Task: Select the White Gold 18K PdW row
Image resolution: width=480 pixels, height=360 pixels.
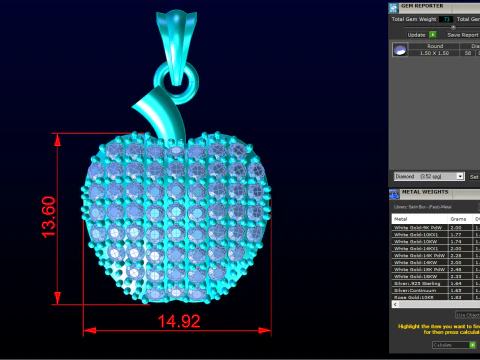Action: [436, 269]
